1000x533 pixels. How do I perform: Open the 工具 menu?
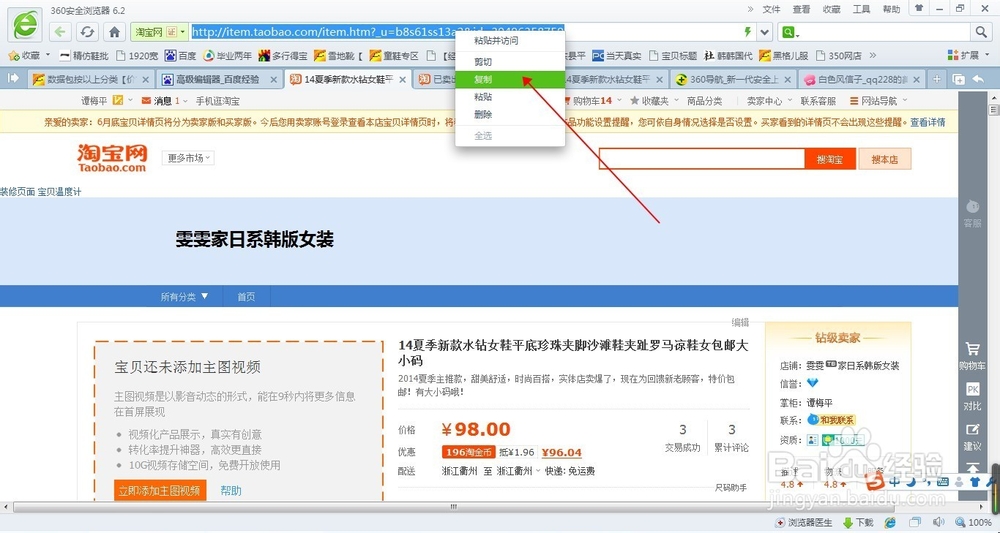click(x=862, y=9)
